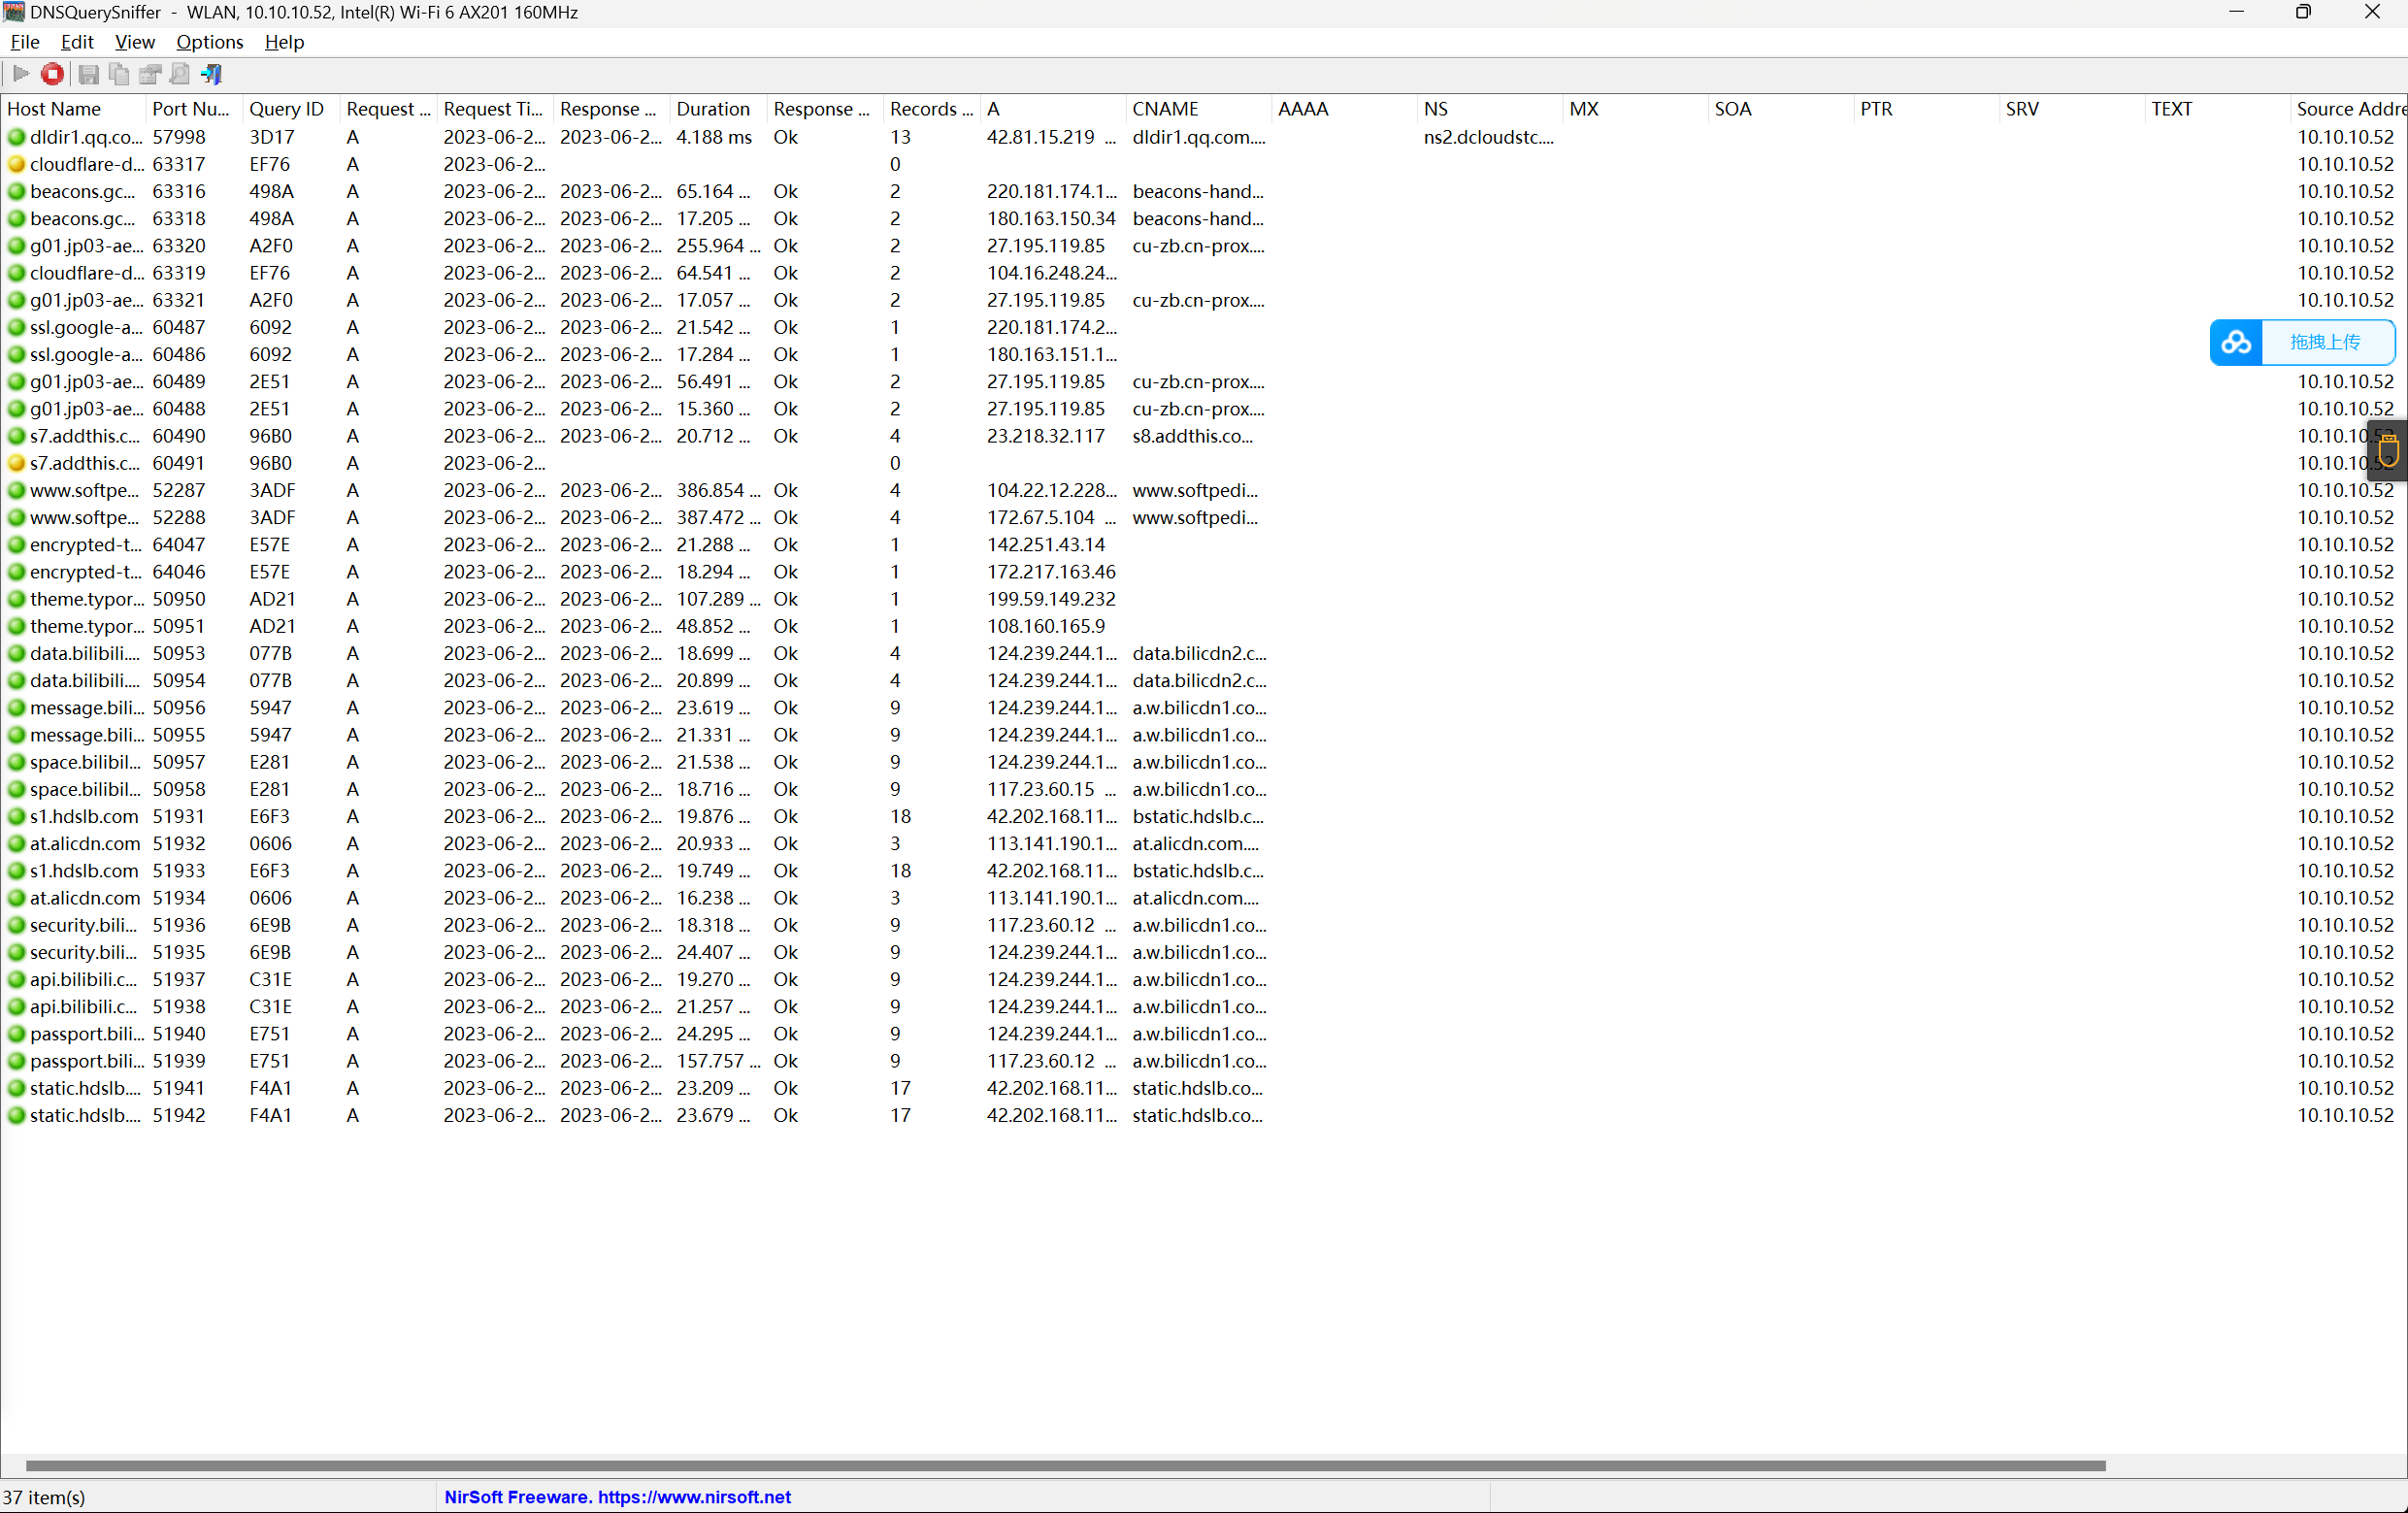Open the Properties toolbar icon
The width and height of the screenshot is (2408, 1513).
tap(150, 74)
